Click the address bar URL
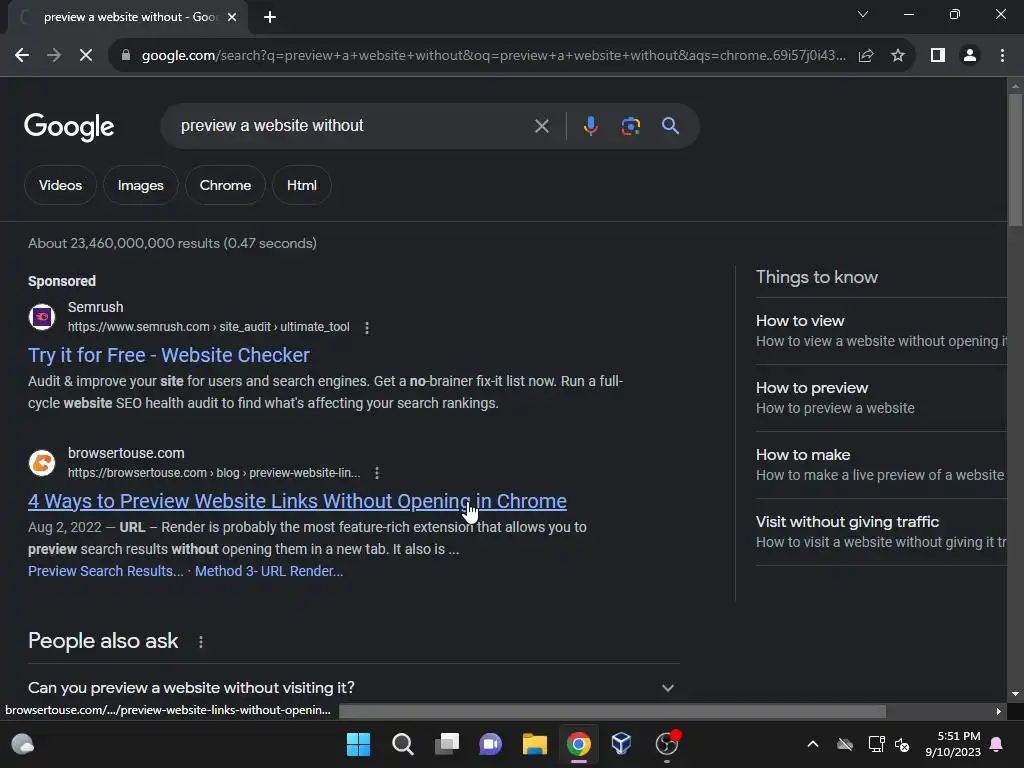 point(493,56)
